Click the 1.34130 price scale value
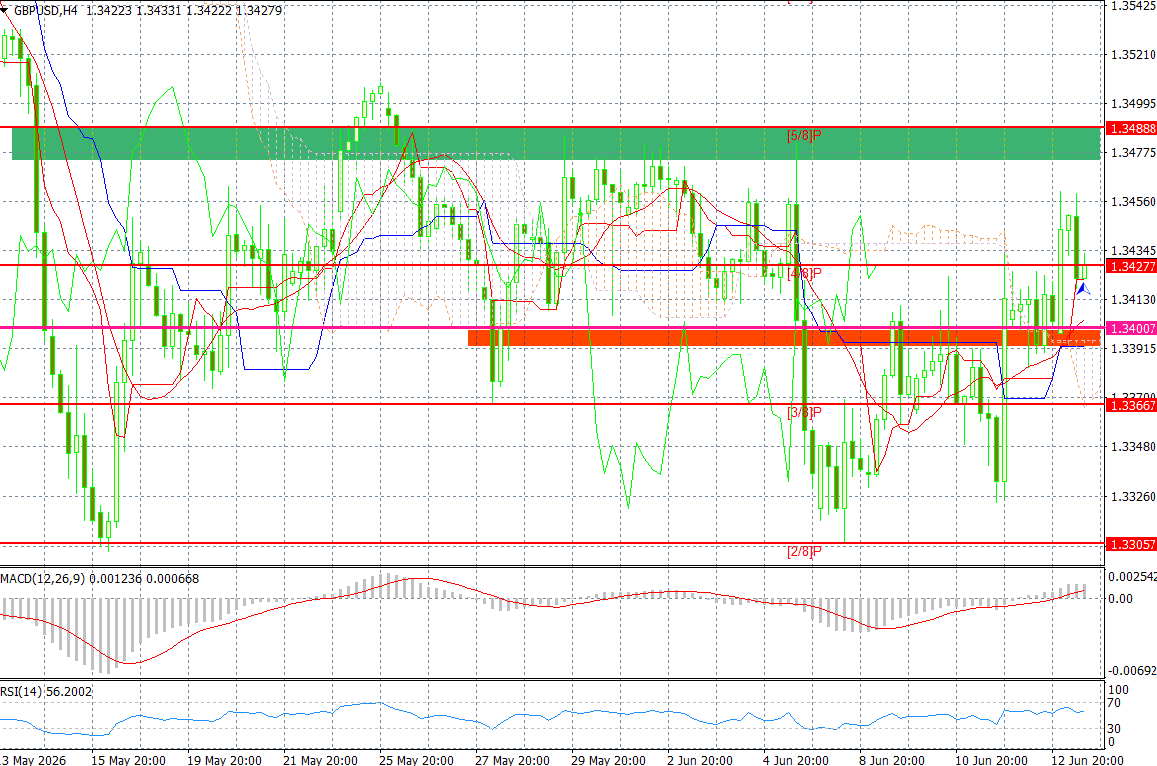 [x=1133, y=300]
